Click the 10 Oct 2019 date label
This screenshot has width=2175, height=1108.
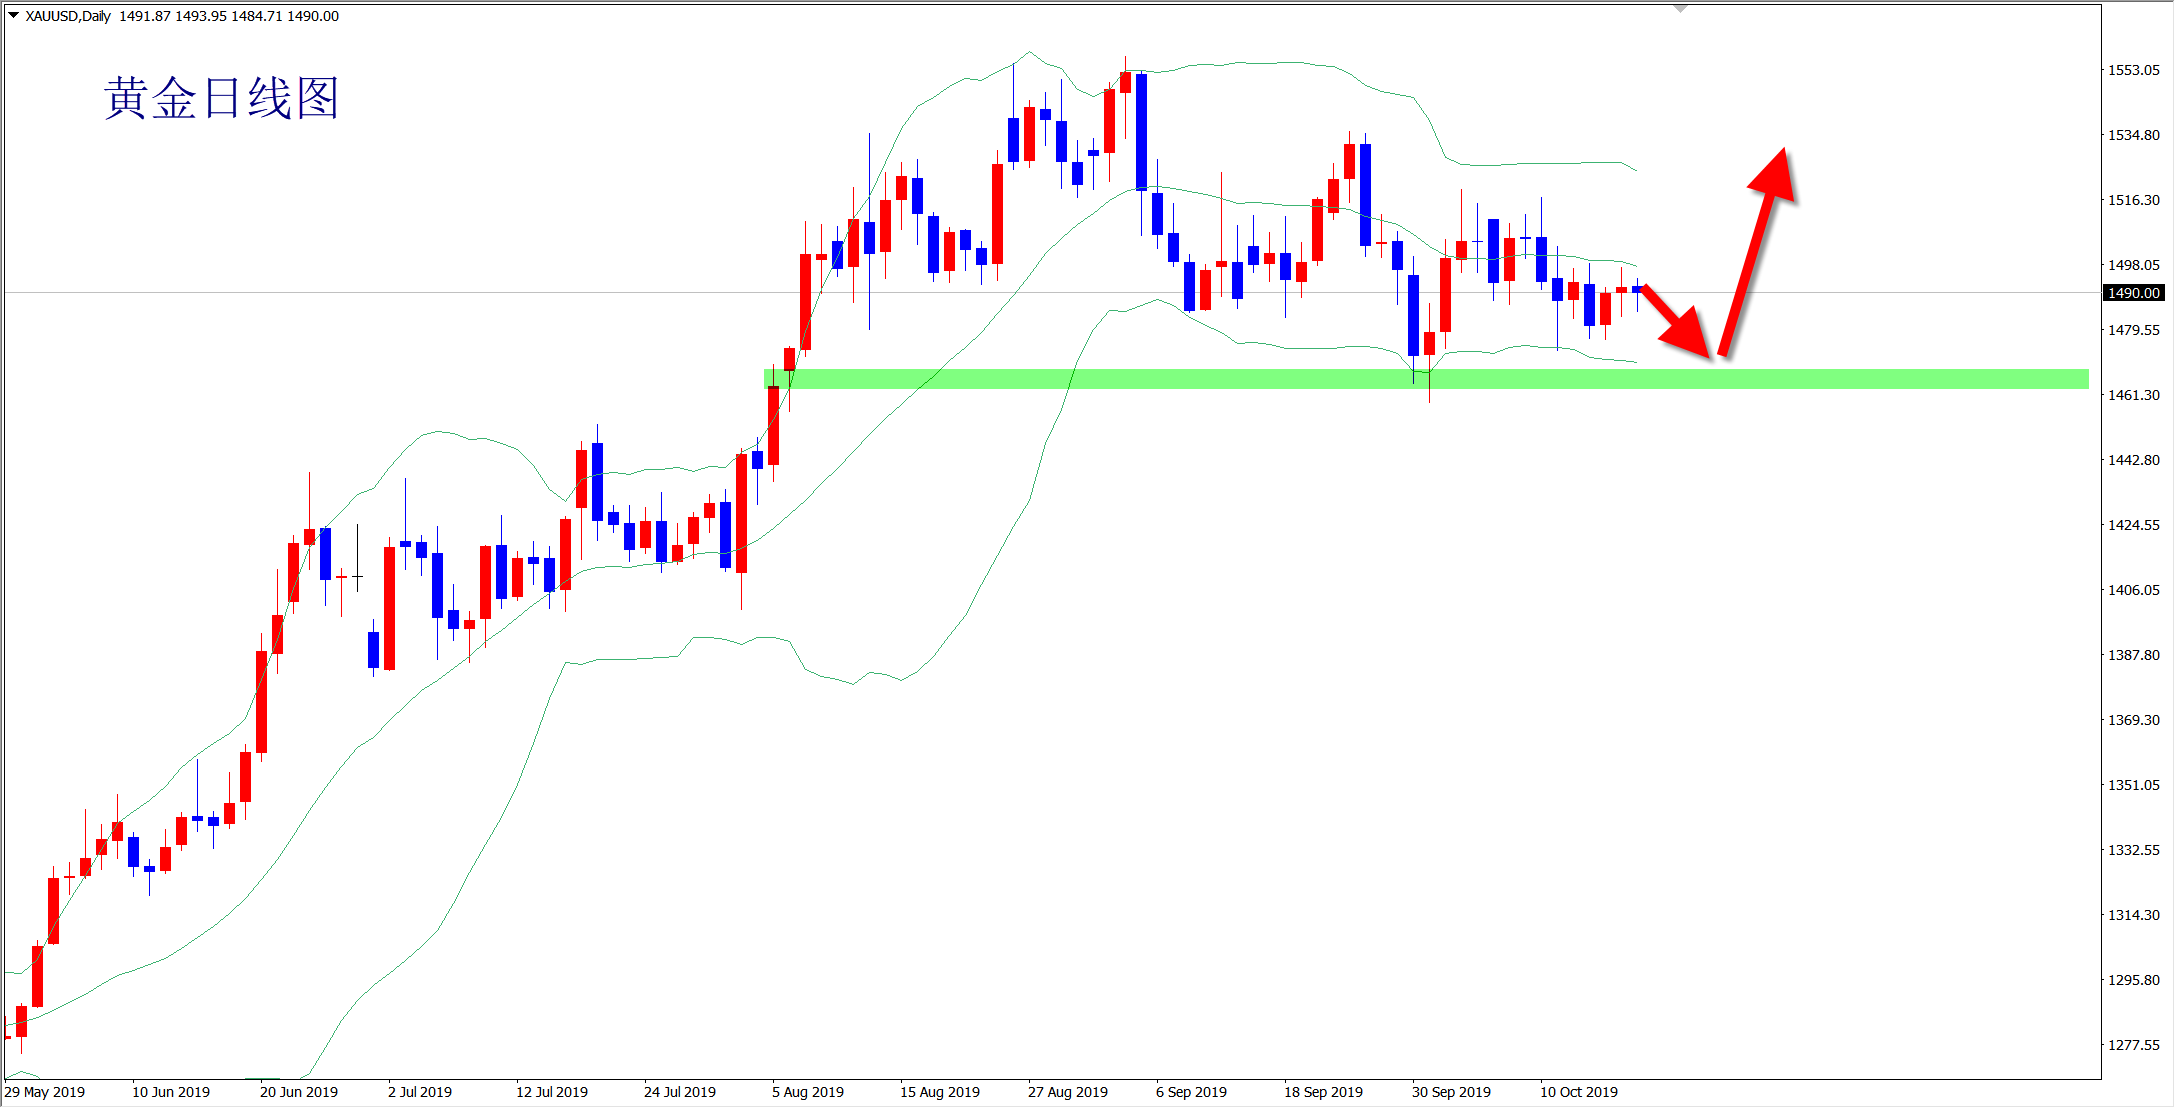1578,1092
